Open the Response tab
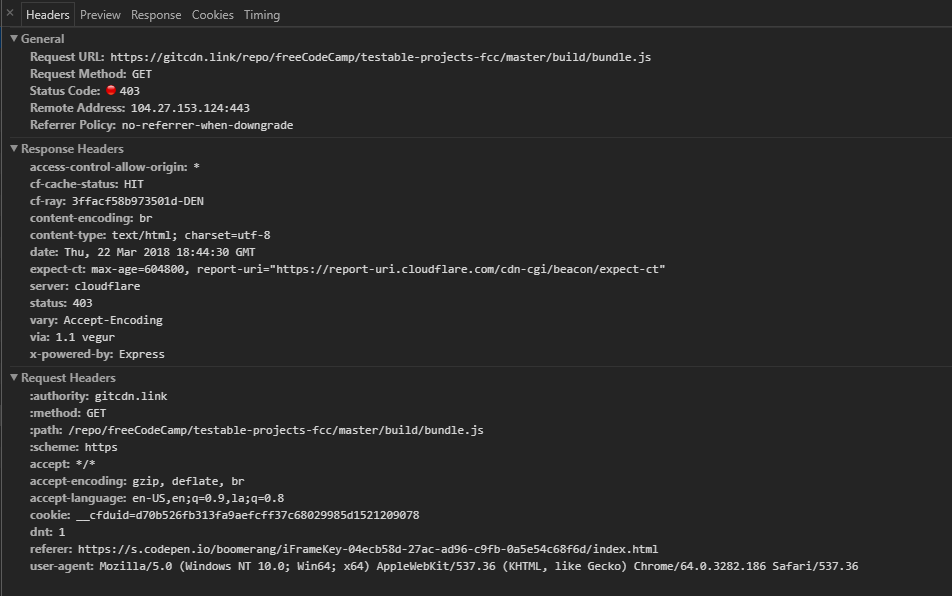 coord(156,14)
